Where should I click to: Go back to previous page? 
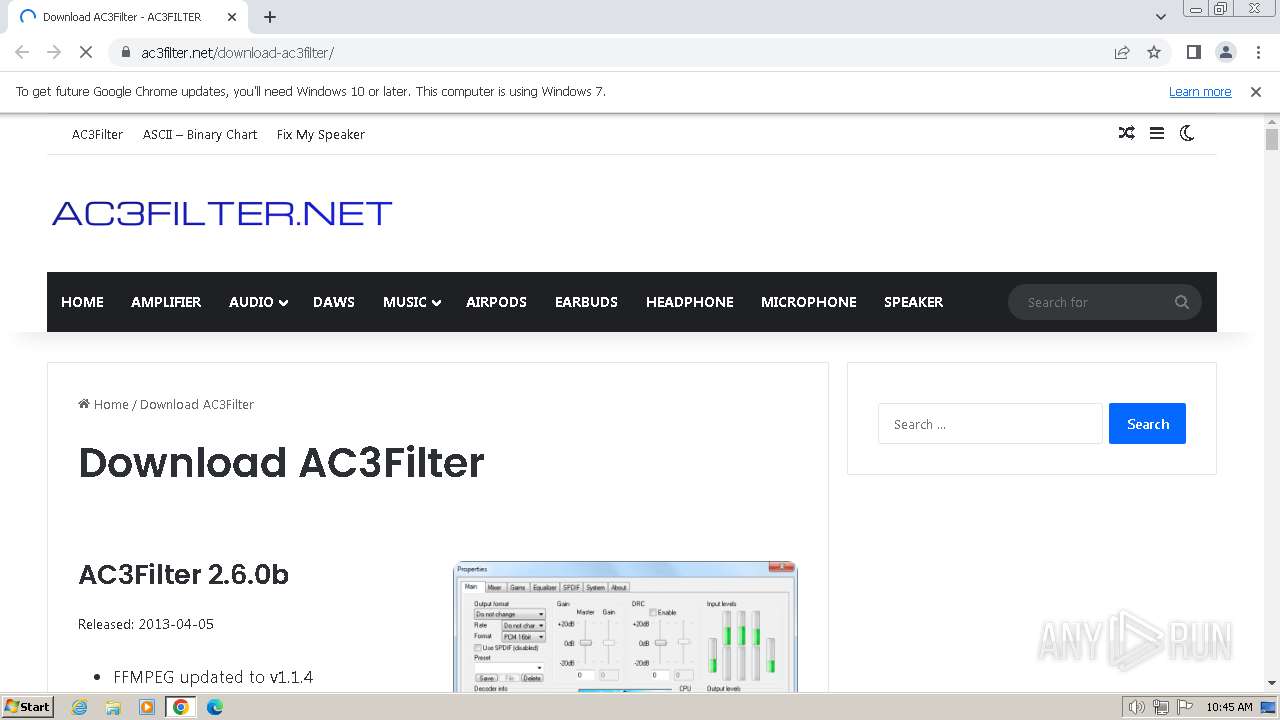tap(22, 52)
